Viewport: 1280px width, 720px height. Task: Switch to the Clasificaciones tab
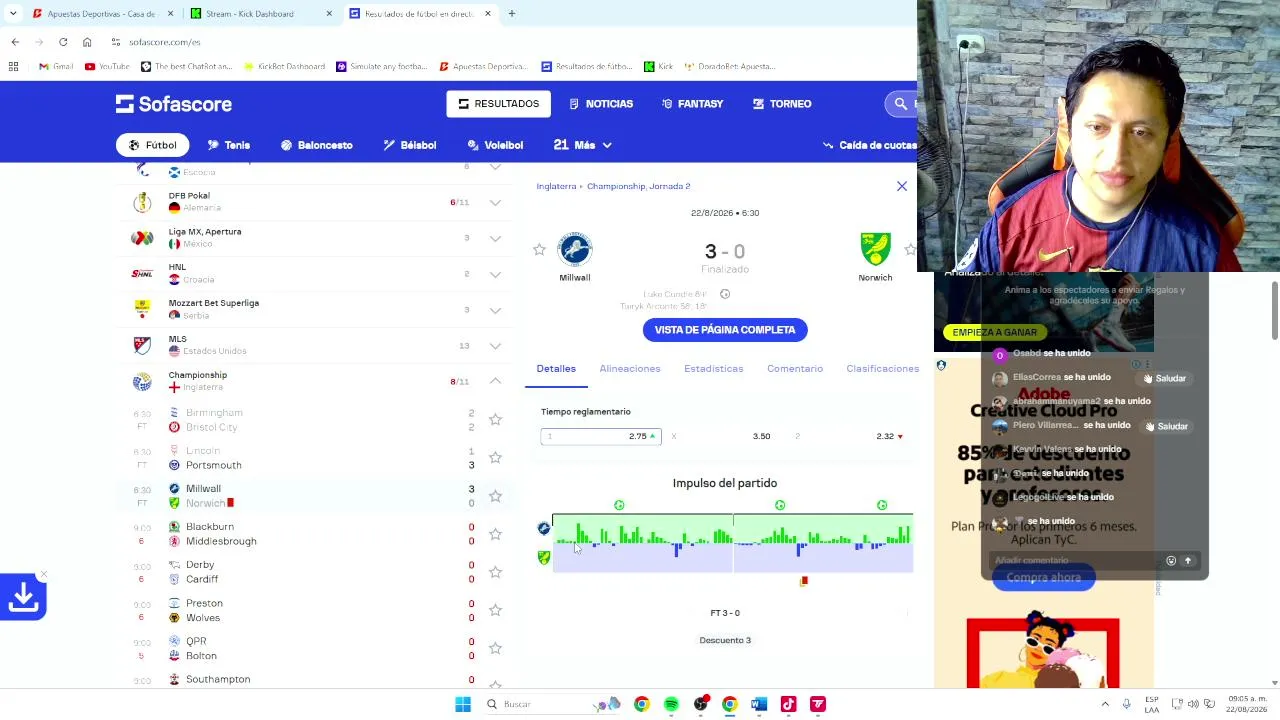882,369
